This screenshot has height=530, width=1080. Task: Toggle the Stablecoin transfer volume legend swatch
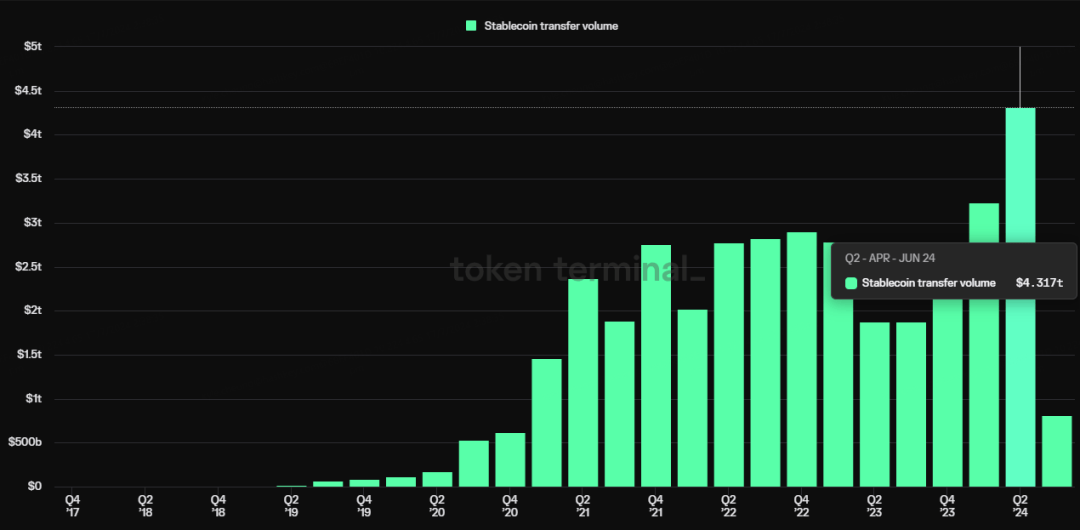tap(471, 26)
